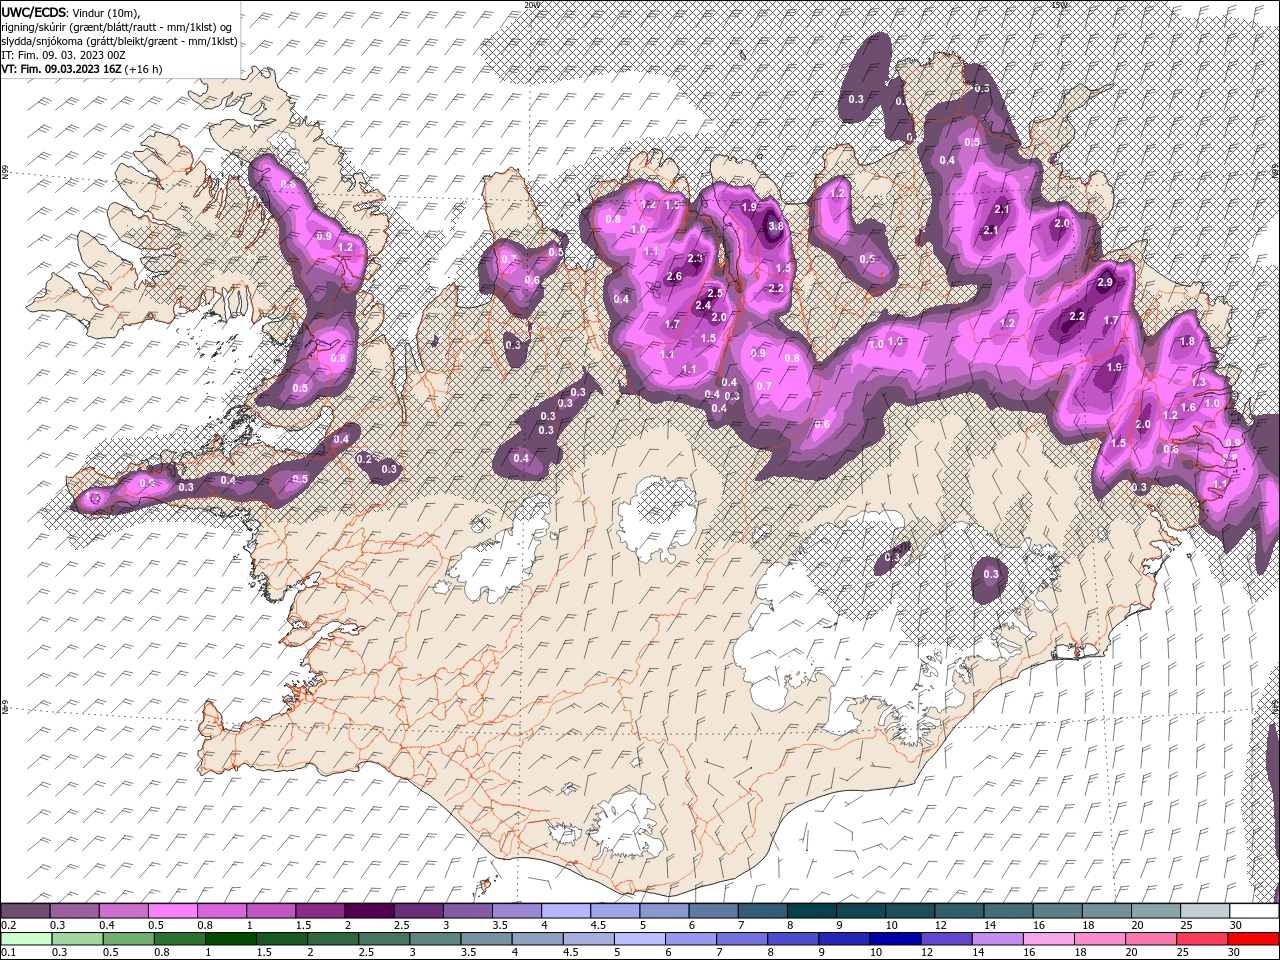Click the dark grey-purple snow swatch labelled 0.2

26,911
